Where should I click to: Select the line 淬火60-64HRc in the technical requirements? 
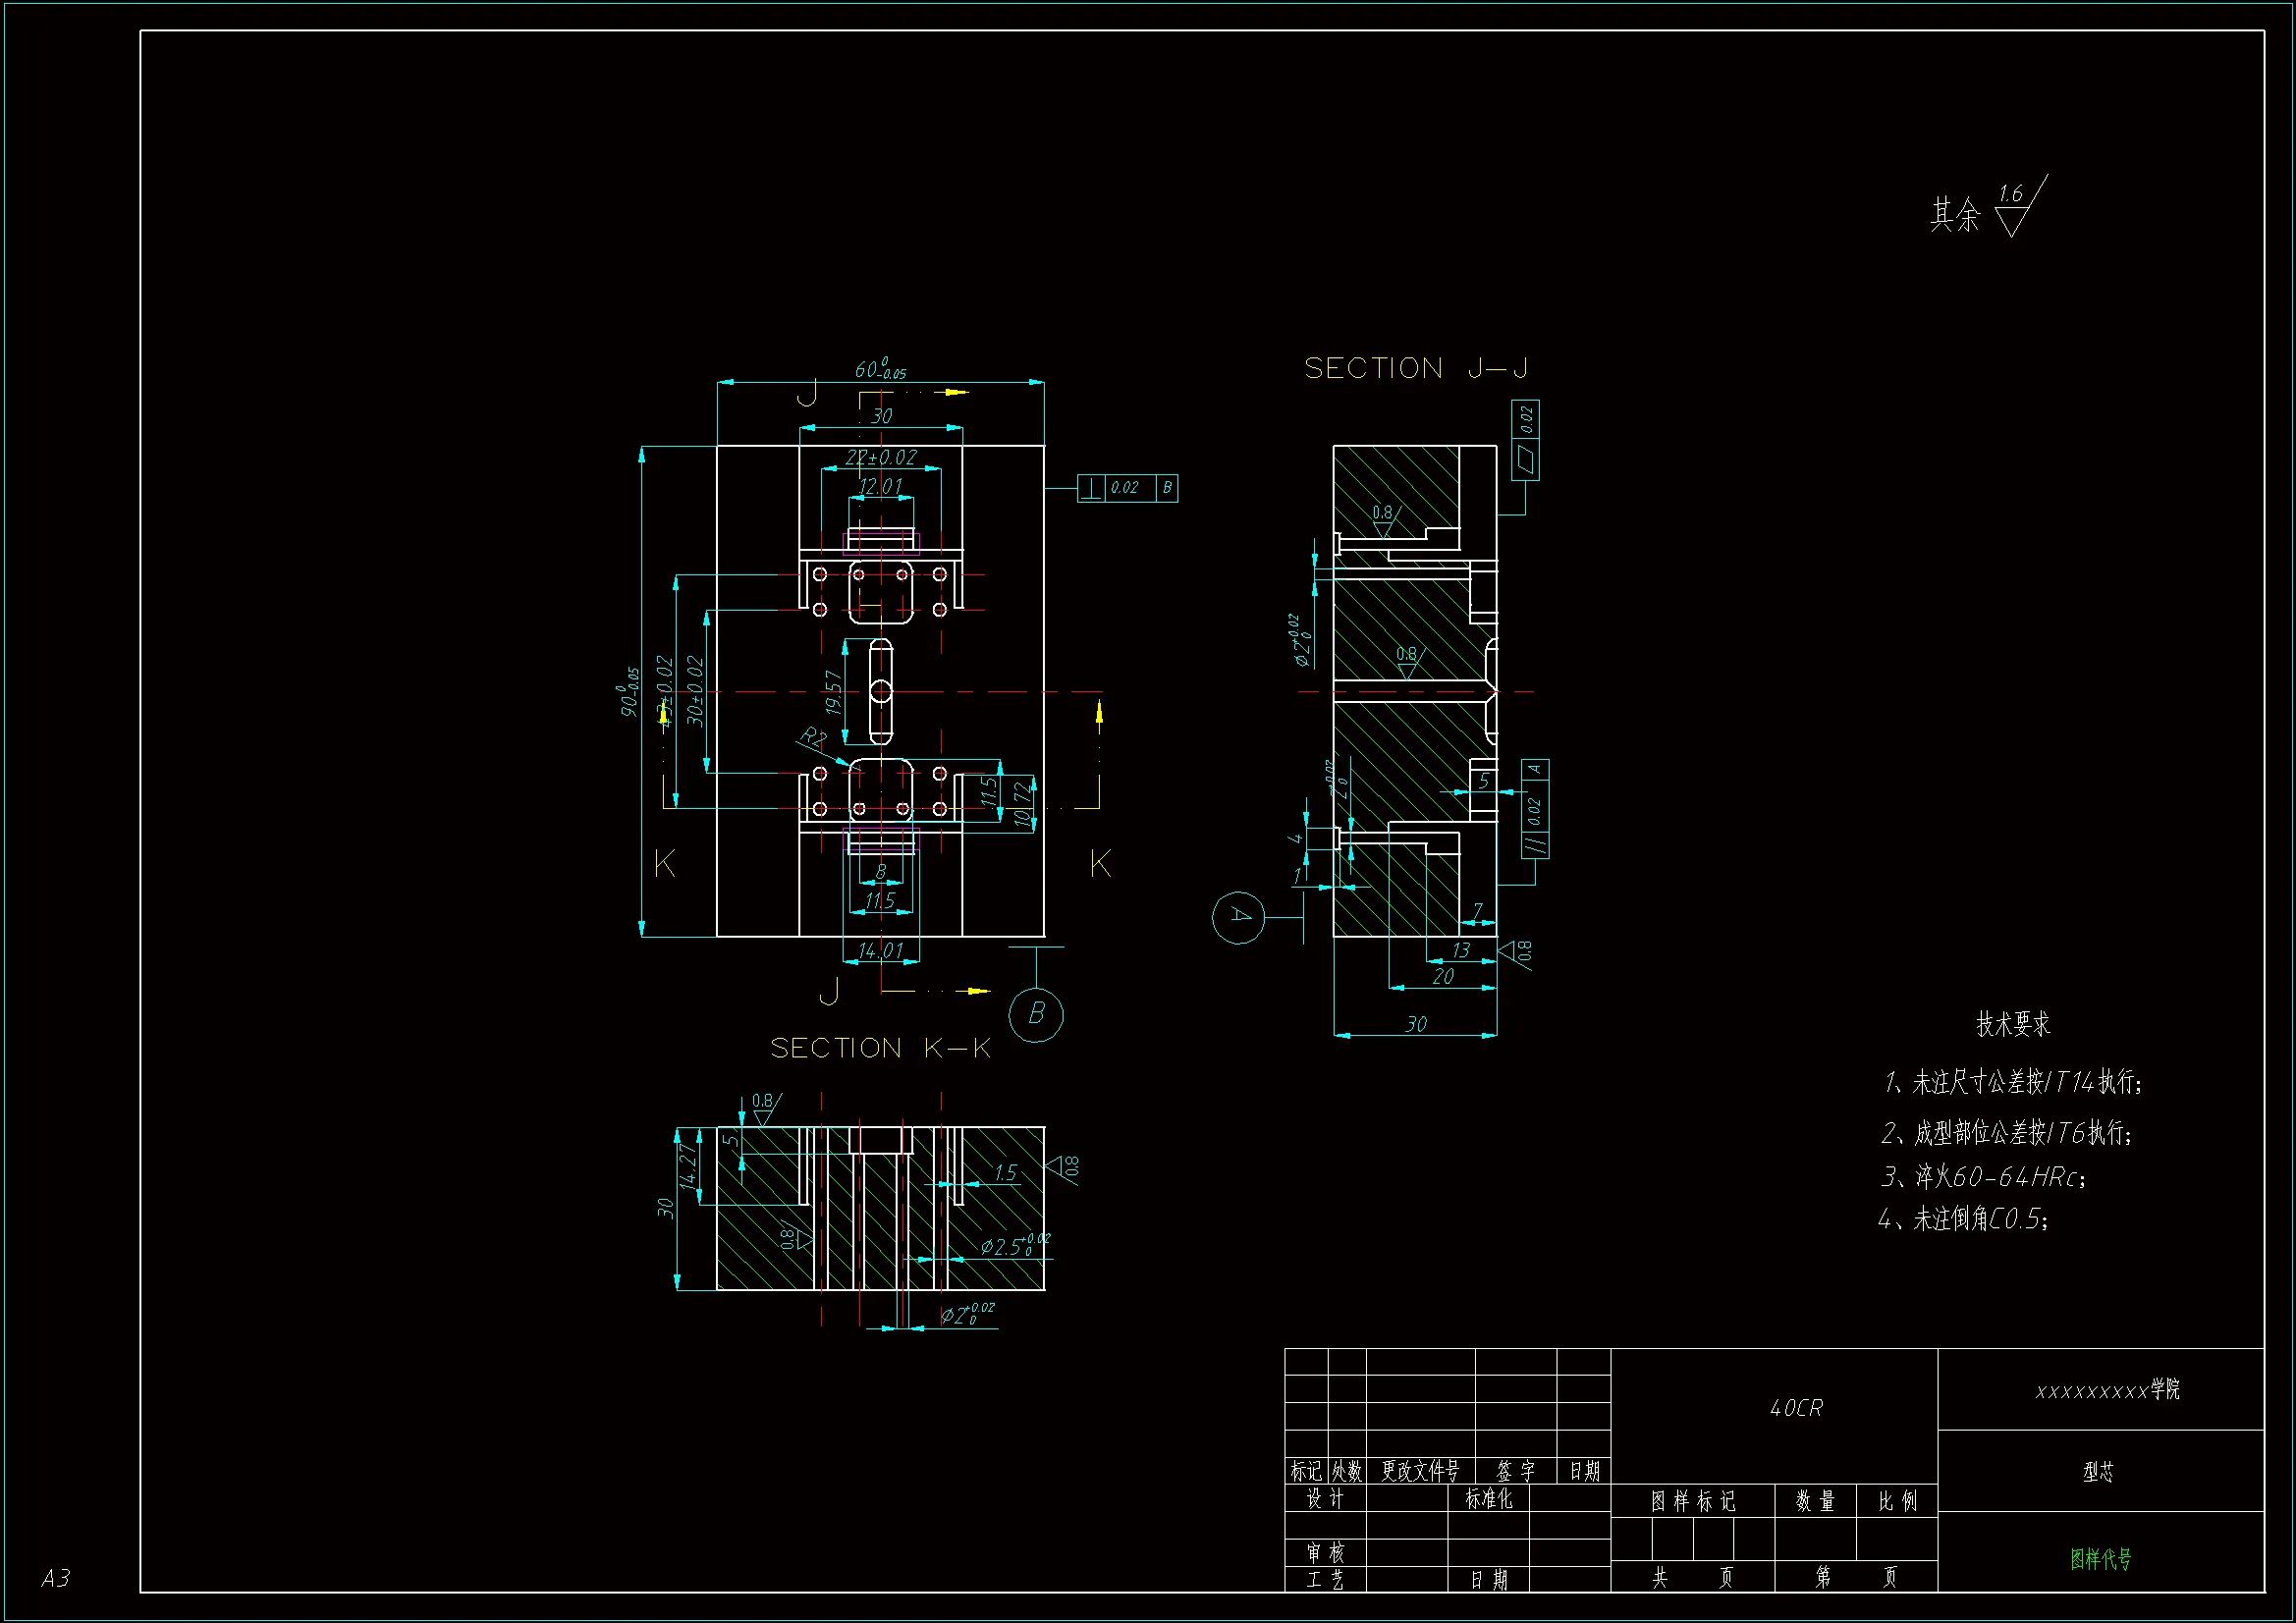[x=1984, y=1177]
